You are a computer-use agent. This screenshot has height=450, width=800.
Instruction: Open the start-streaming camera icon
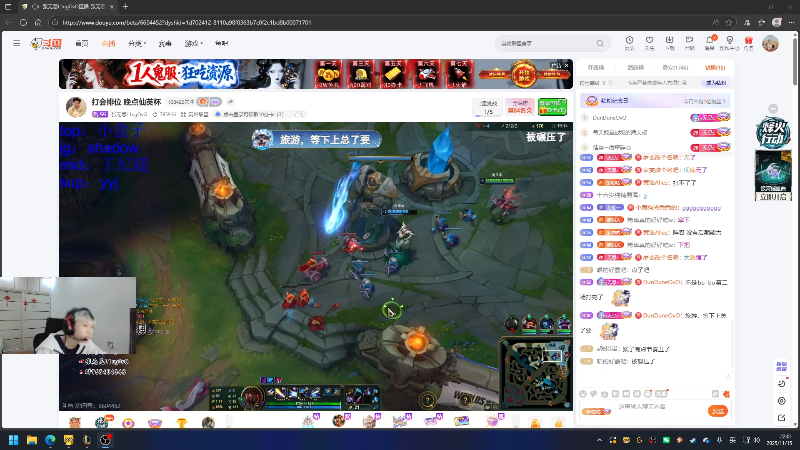[x=689, y=43]
